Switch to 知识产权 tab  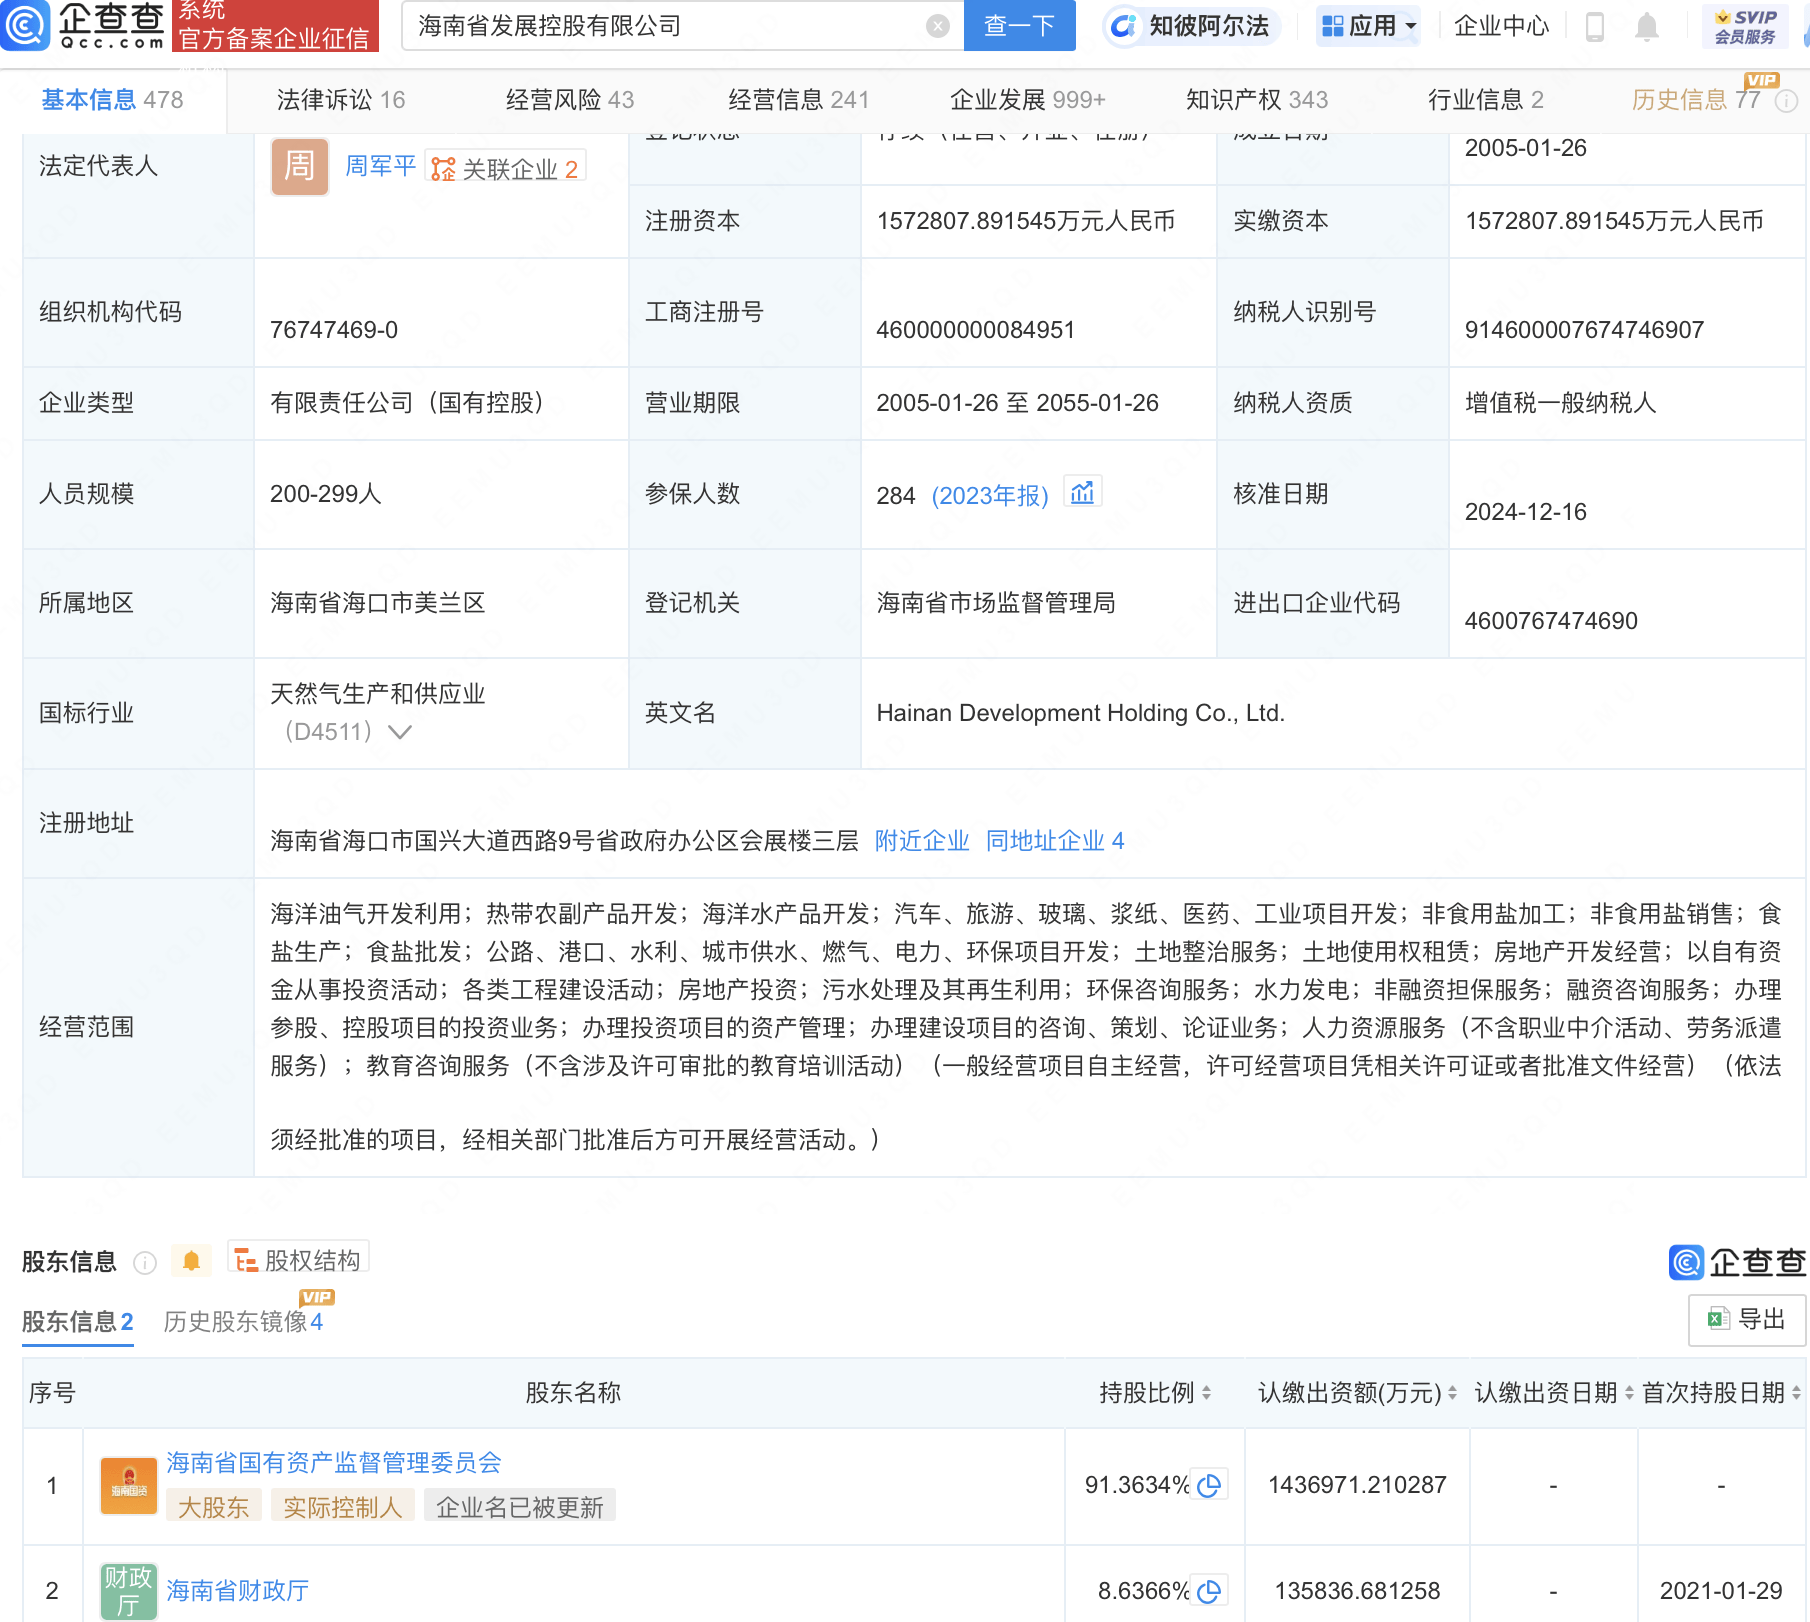(x=1257, y=100)
